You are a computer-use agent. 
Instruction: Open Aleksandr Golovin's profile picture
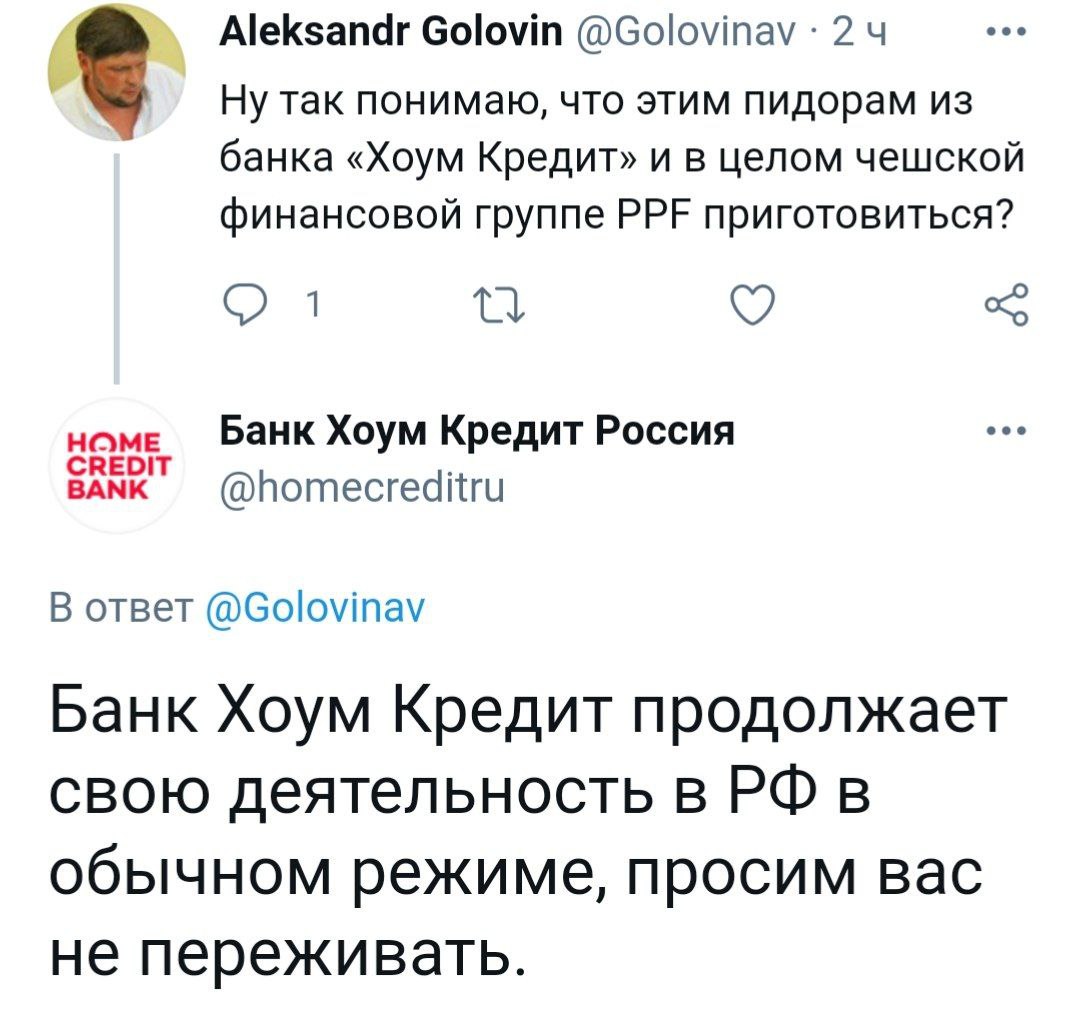[x=115, y=58]
